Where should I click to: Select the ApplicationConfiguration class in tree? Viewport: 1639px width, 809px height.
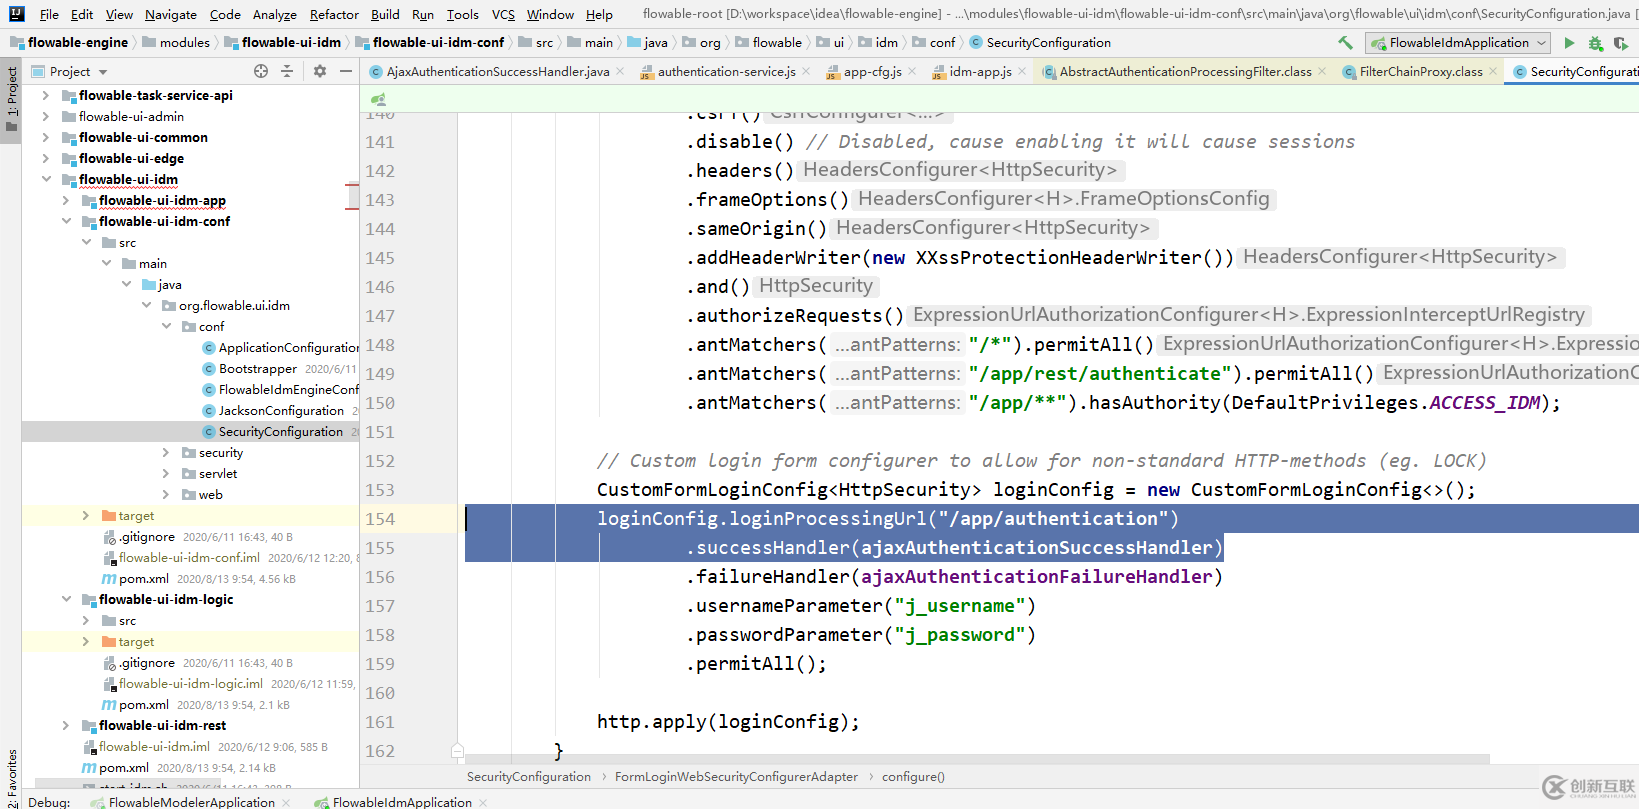(x=281, y=348)
